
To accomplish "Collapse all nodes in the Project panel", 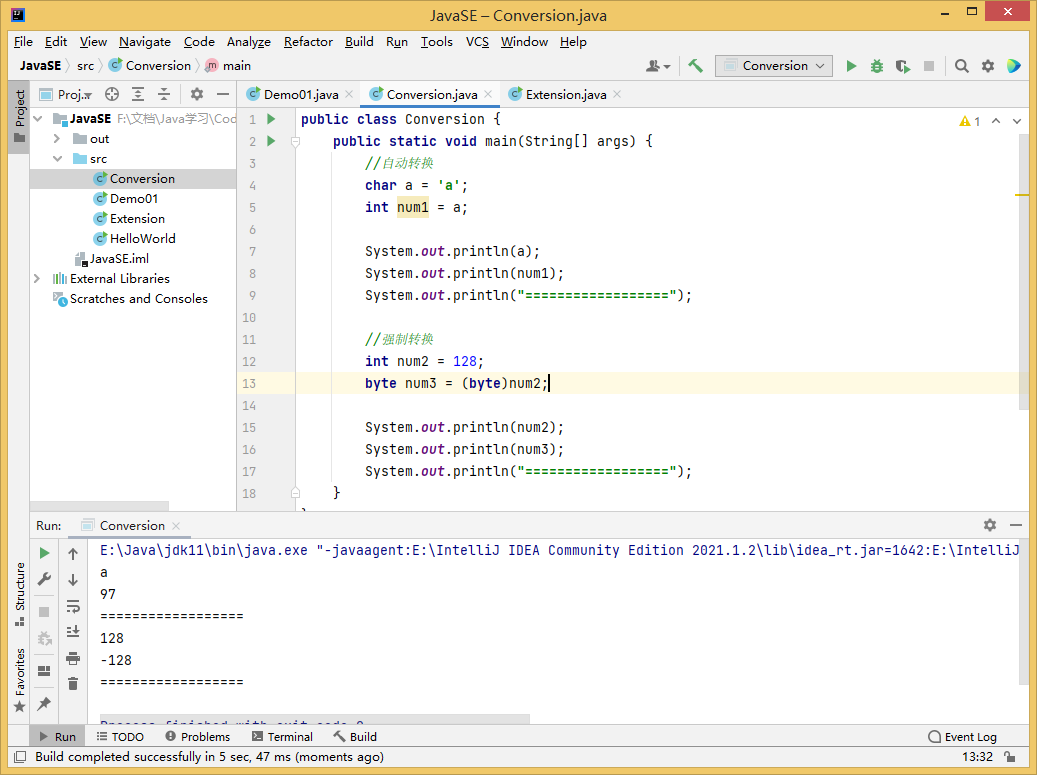I will [x=164, y=94].
